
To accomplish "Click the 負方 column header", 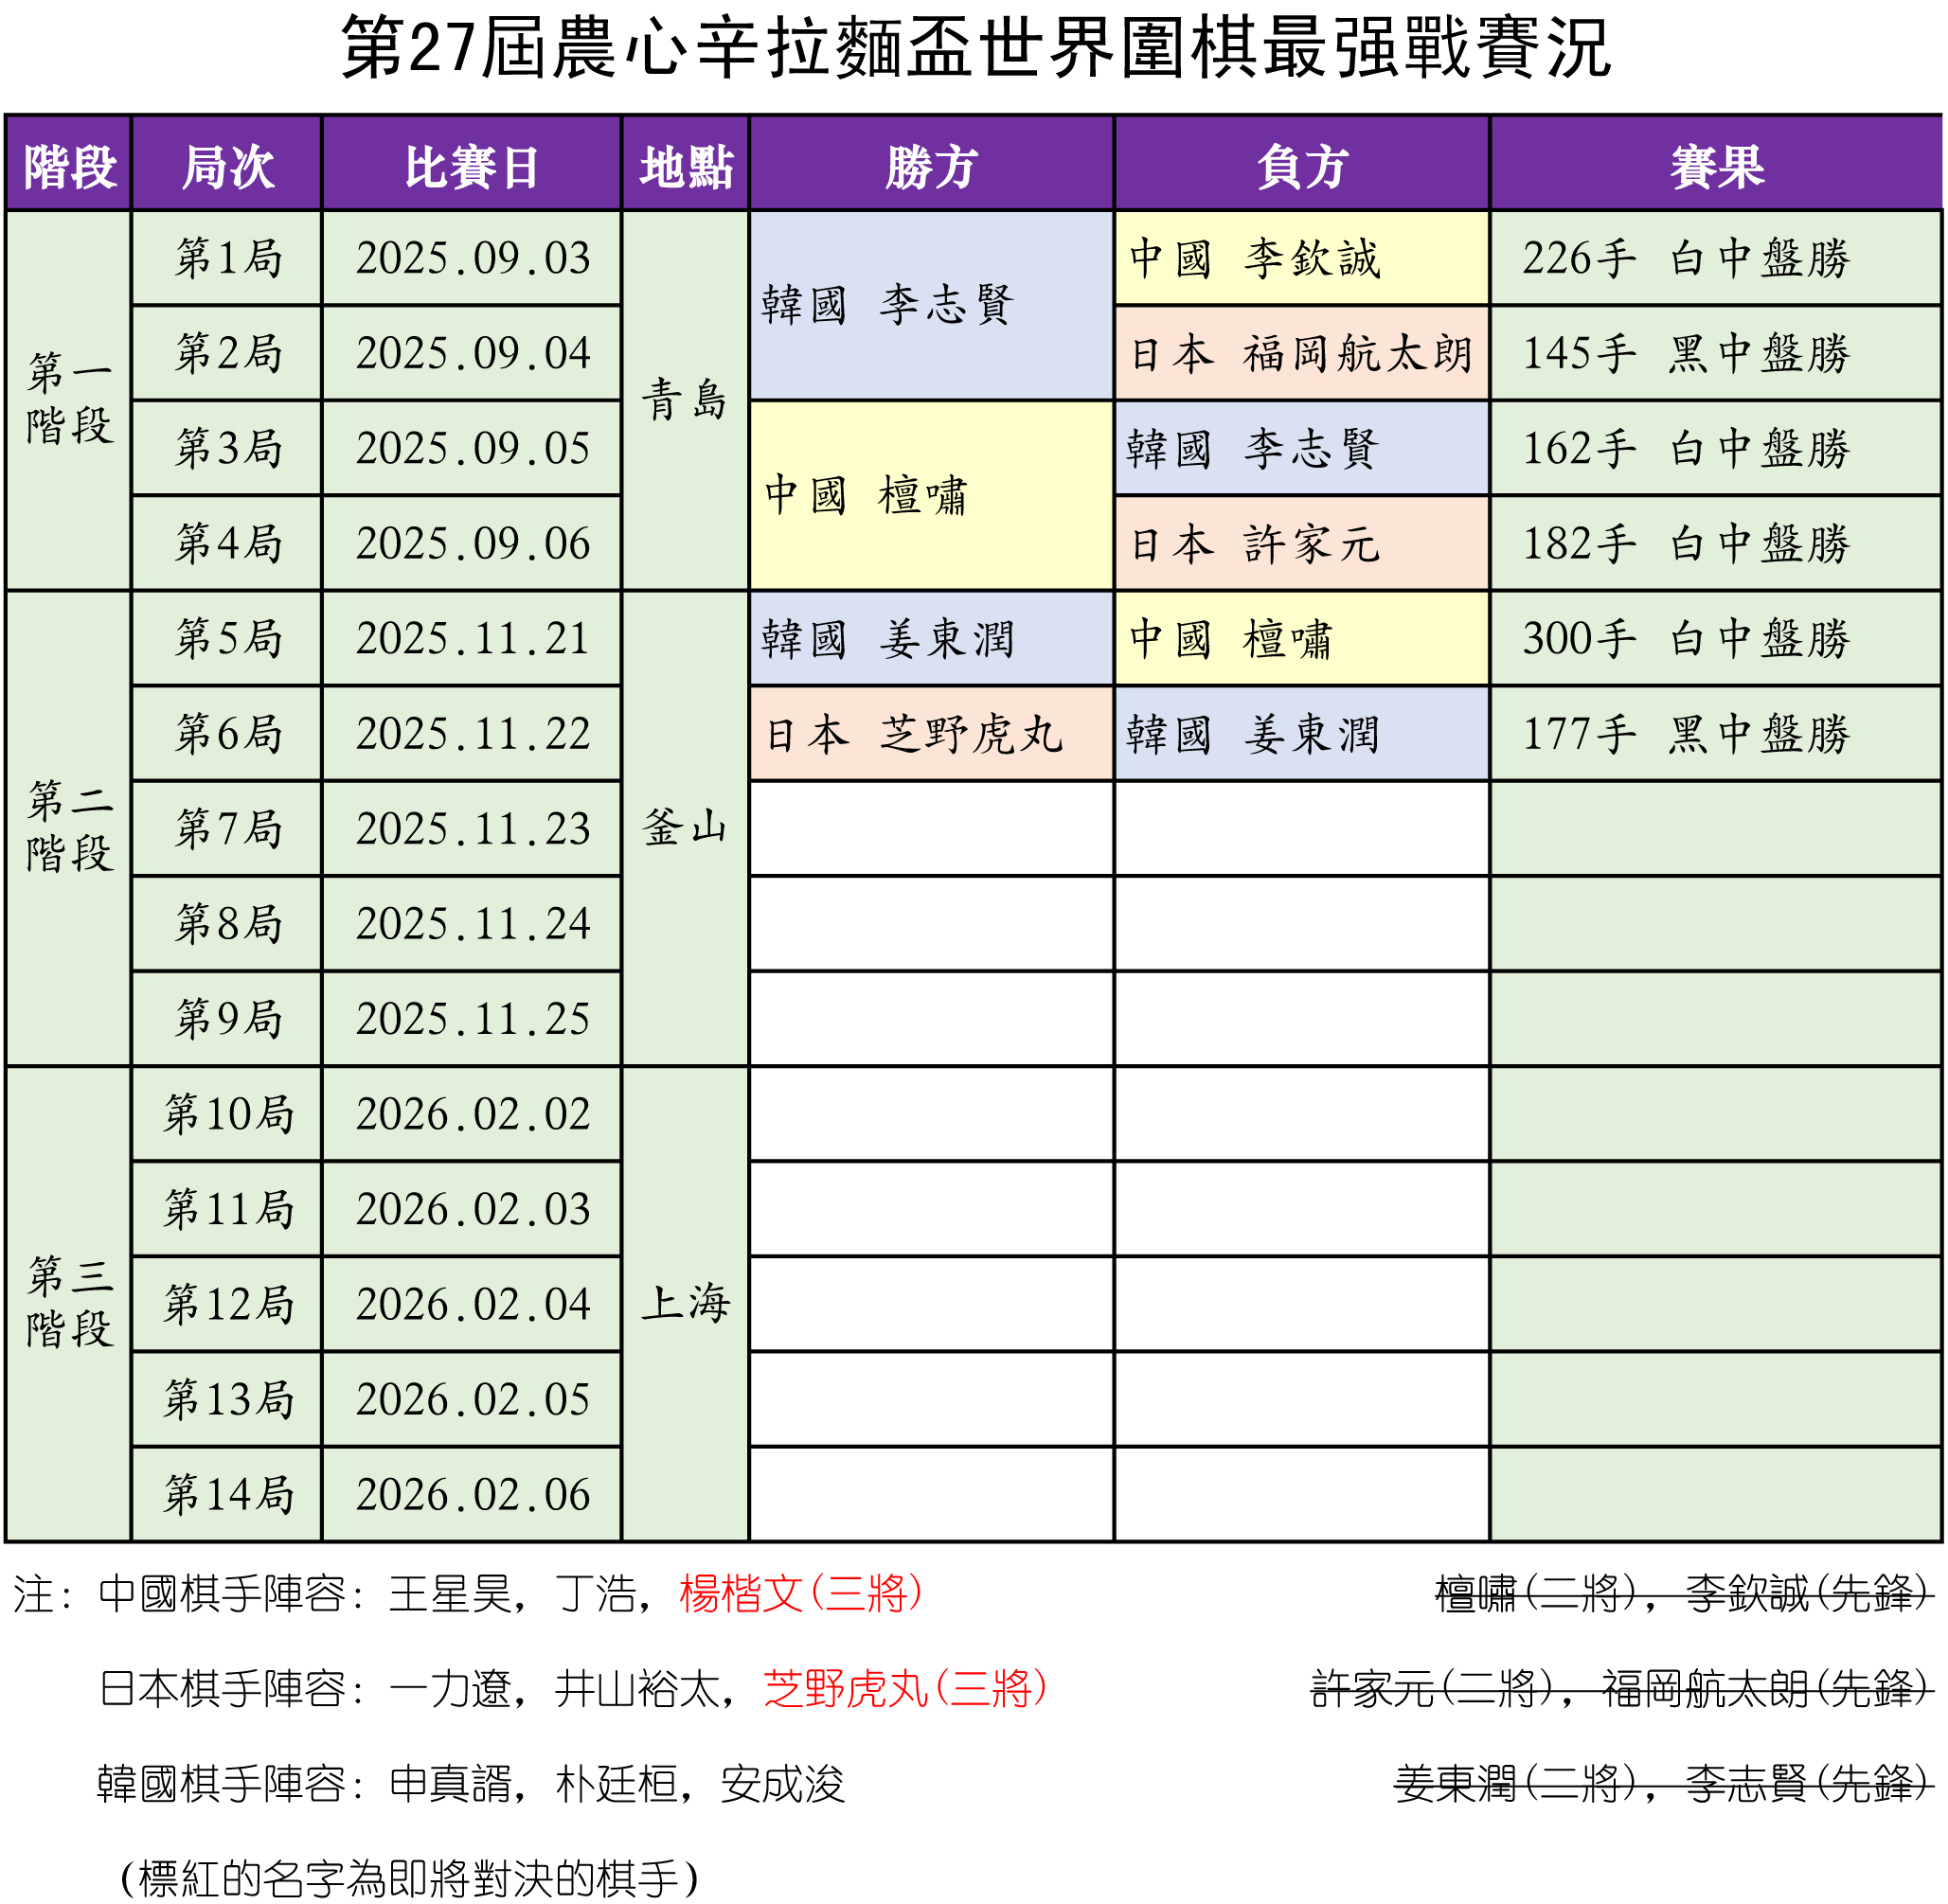I will click(x=1302, y=166).
